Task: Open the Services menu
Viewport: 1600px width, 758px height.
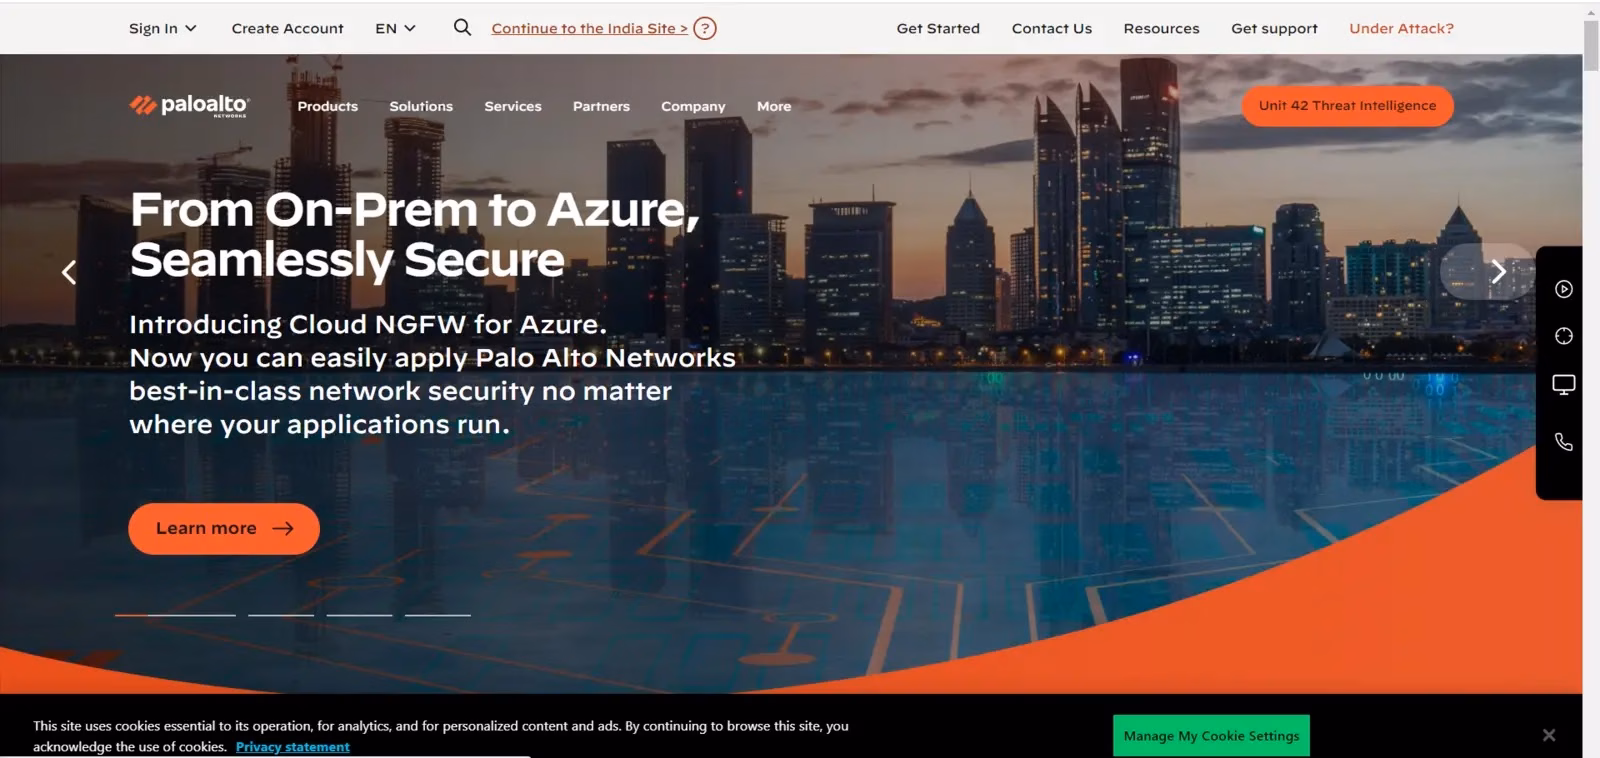Action: click(513, 106)
